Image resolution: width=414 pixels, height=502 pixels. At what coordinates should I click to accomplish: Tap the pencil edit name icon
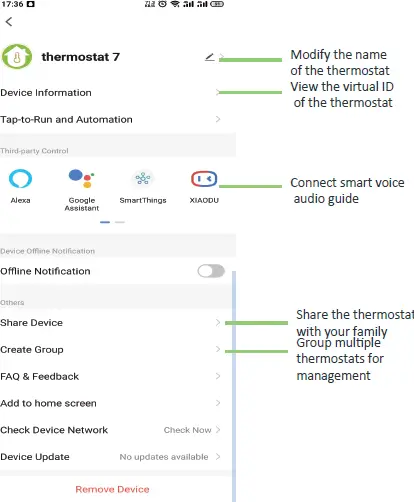point(209,57)
